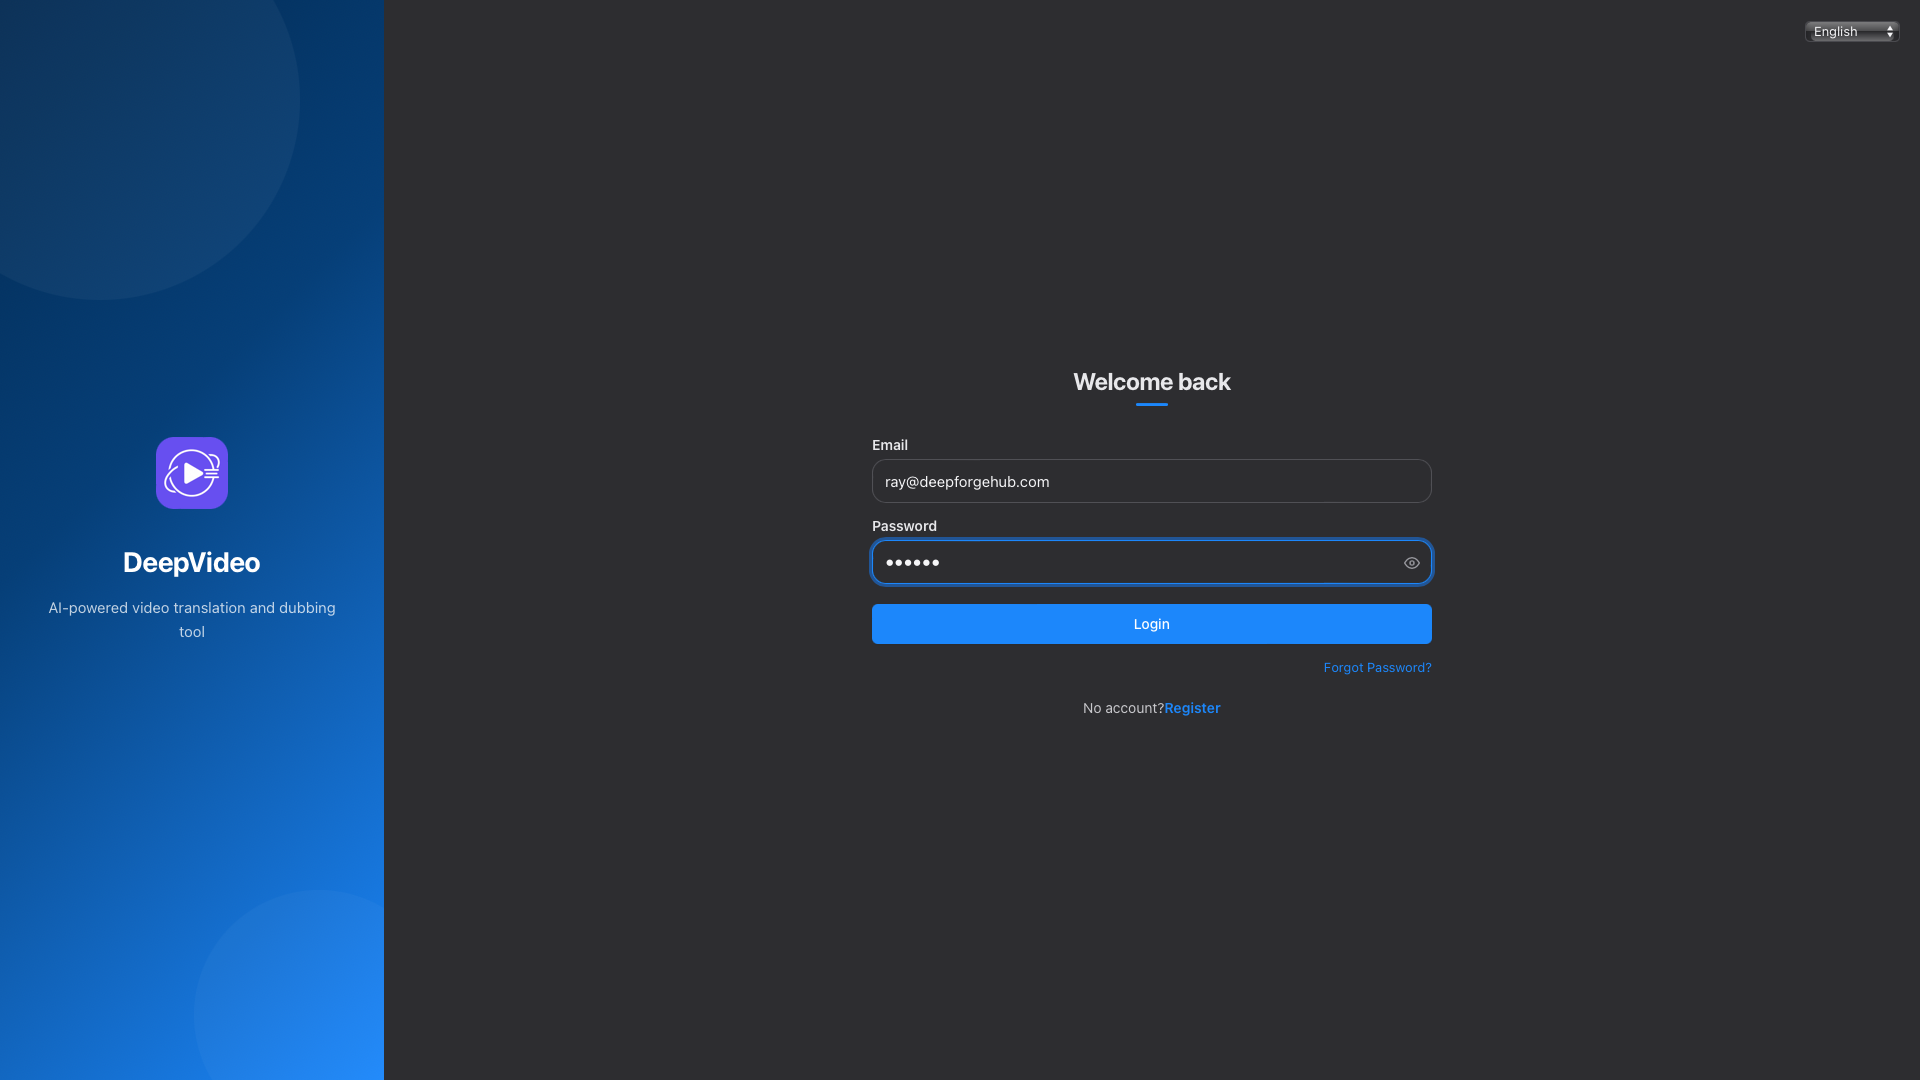The height and width of the screenshot is (1080, 1920).
Task: Show password with the eye icon
Action: pos(1412,563)
